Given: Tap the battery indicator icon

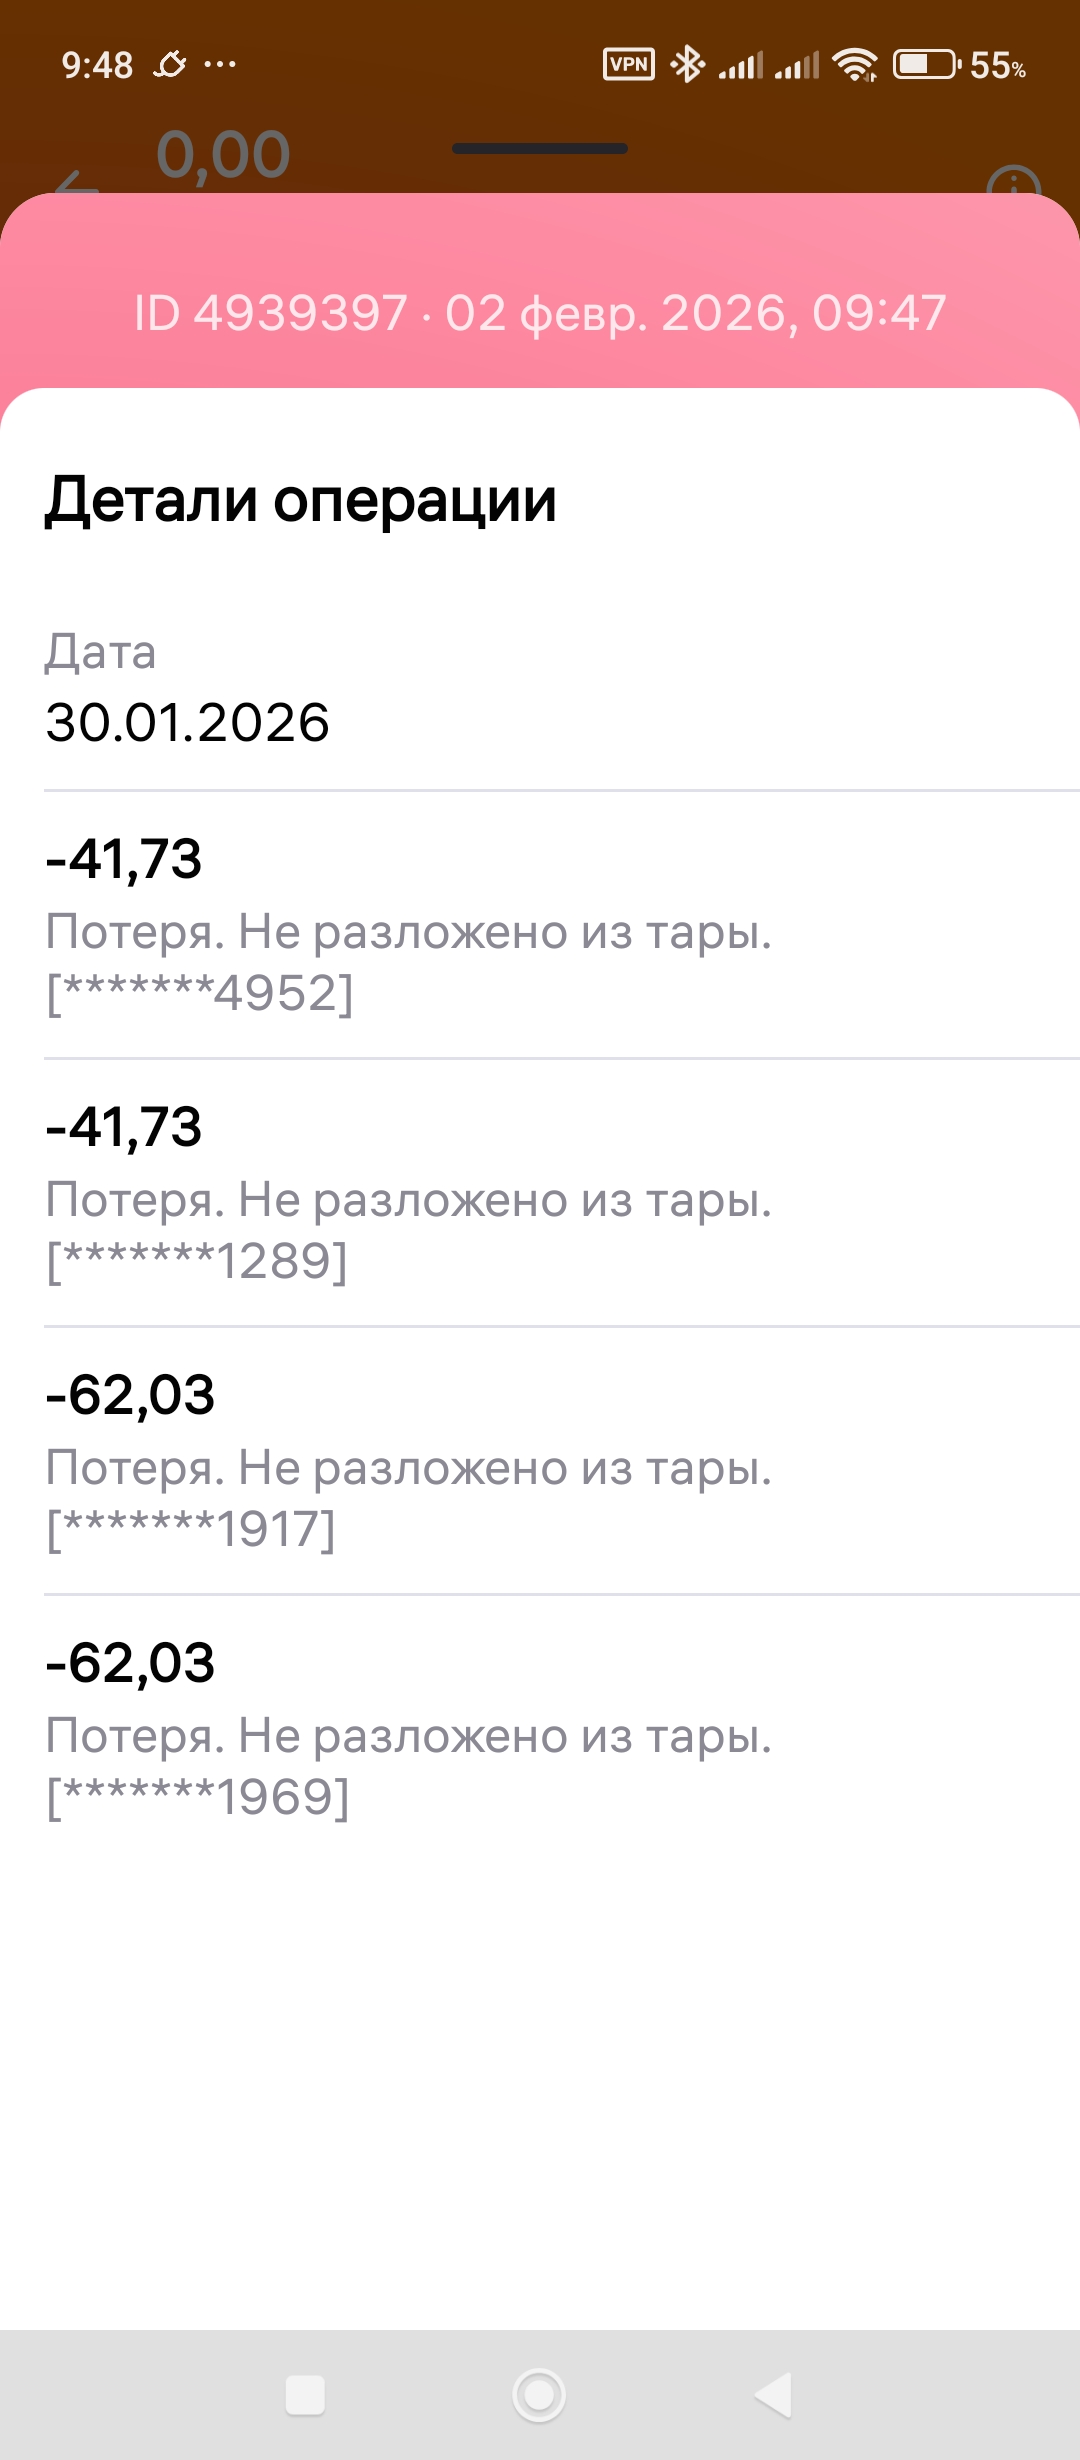Looking at the screenshot, I should pyautogui.click(x=925, y=65).
